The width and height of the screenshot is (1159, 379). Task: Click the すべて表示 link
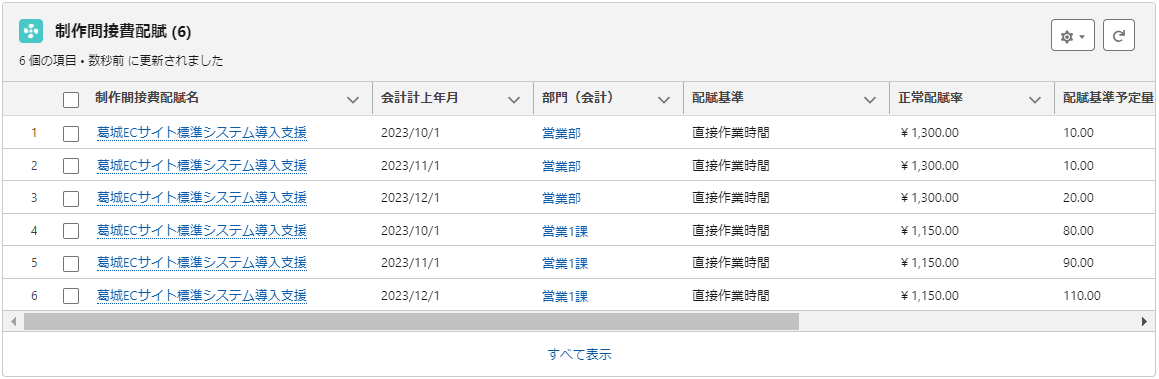coord(580,355)
